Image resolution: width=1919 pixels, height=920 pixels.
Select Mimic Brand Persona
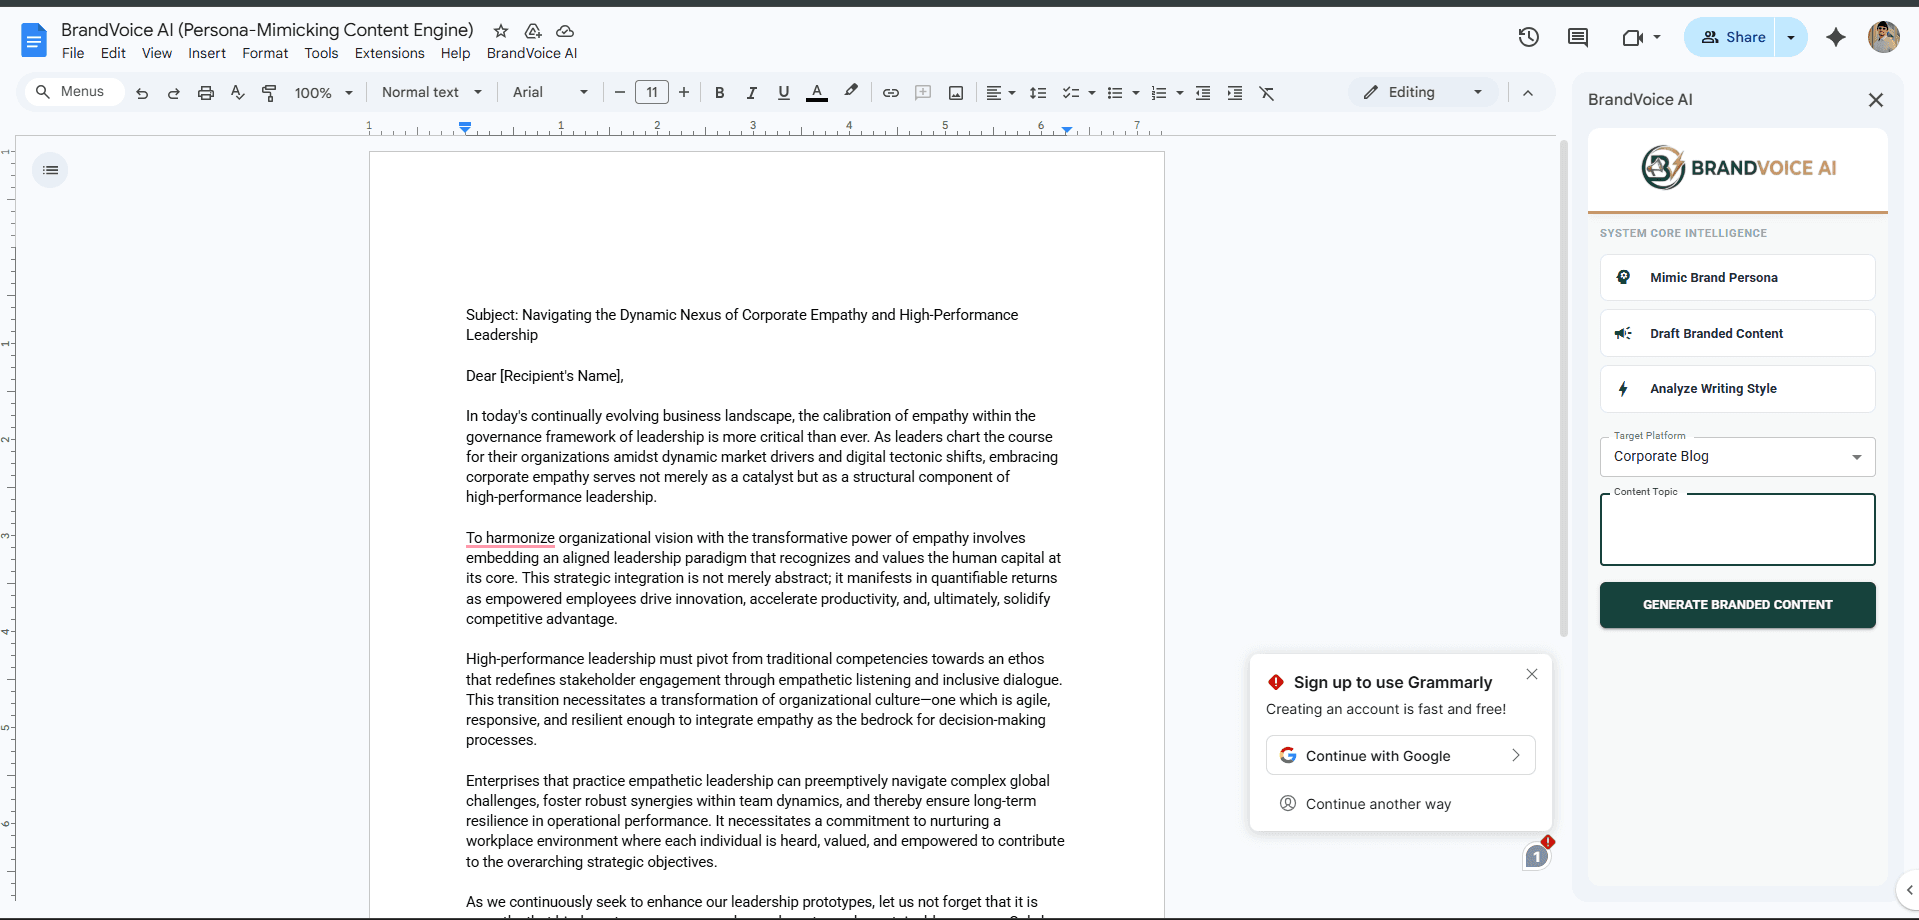coord(1737,278)
